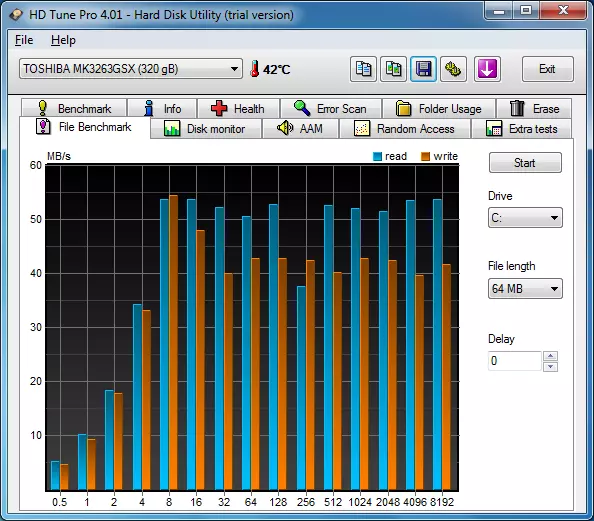Click the Exit button
Viewport: 594px width, 521px height.
pyautogui.click(x=547, y=69)
